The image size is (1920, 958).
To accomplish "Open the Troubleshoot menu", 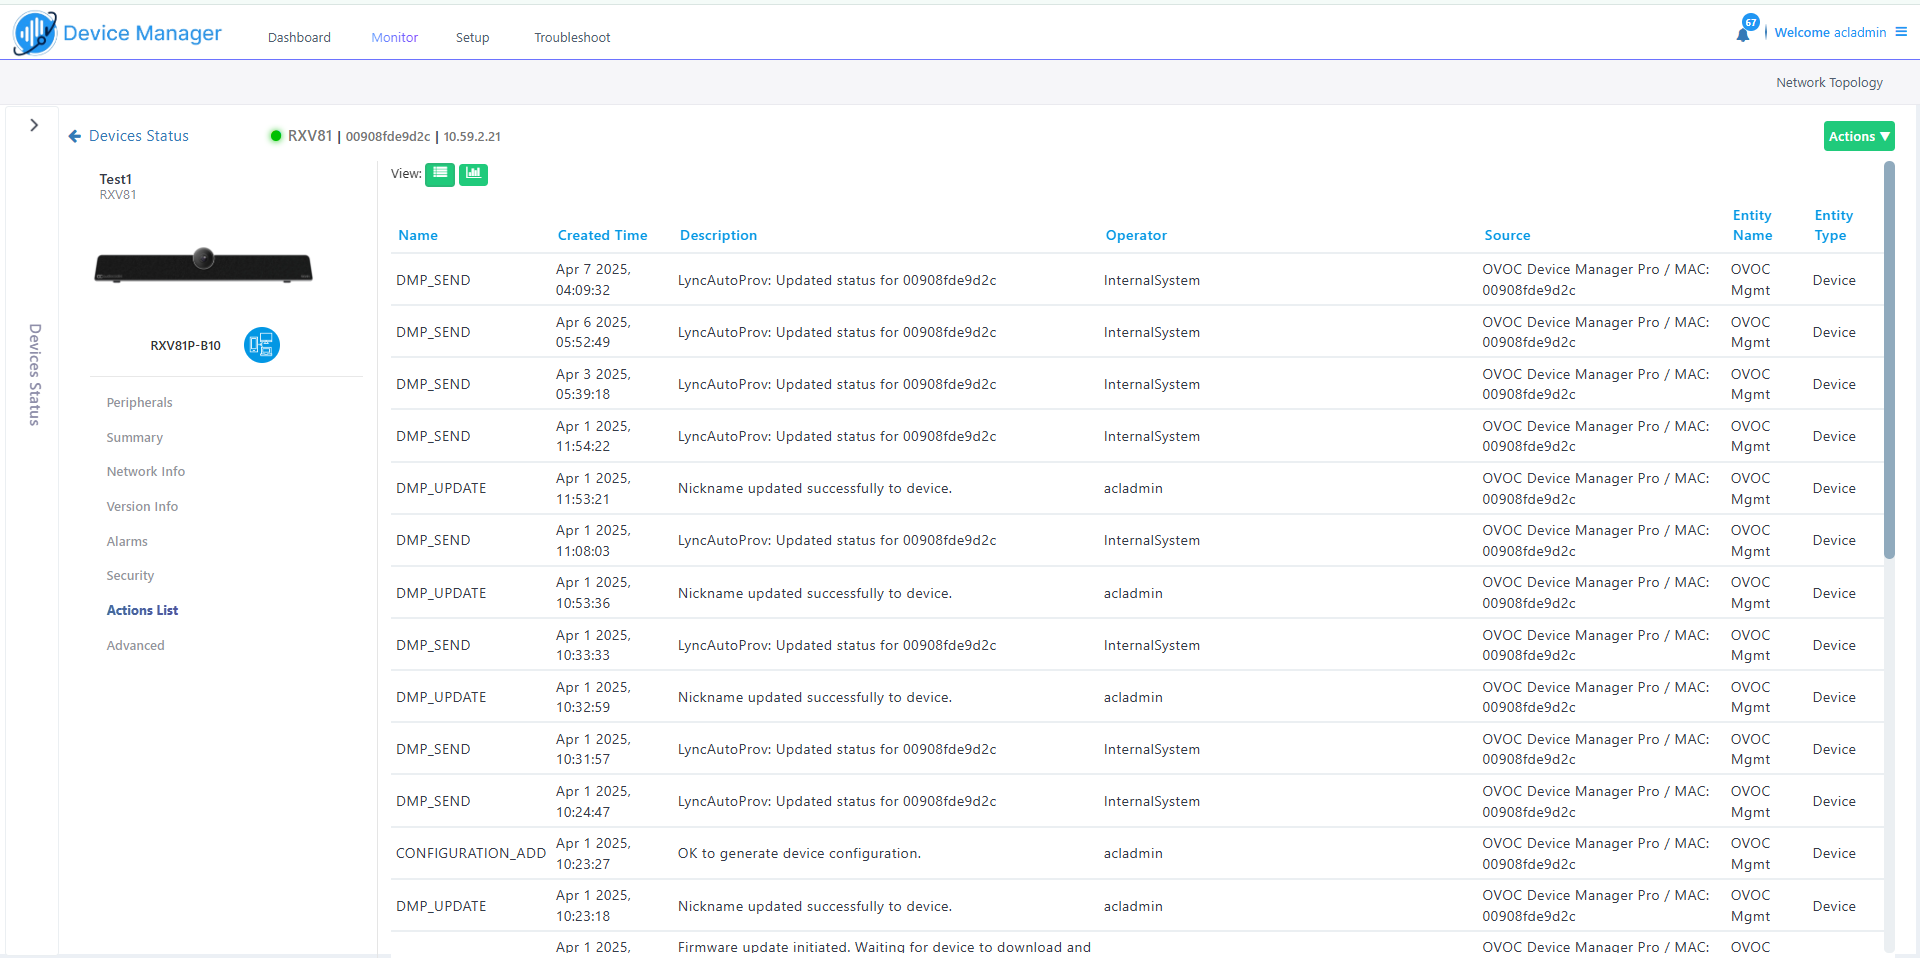I will point(572,37).
